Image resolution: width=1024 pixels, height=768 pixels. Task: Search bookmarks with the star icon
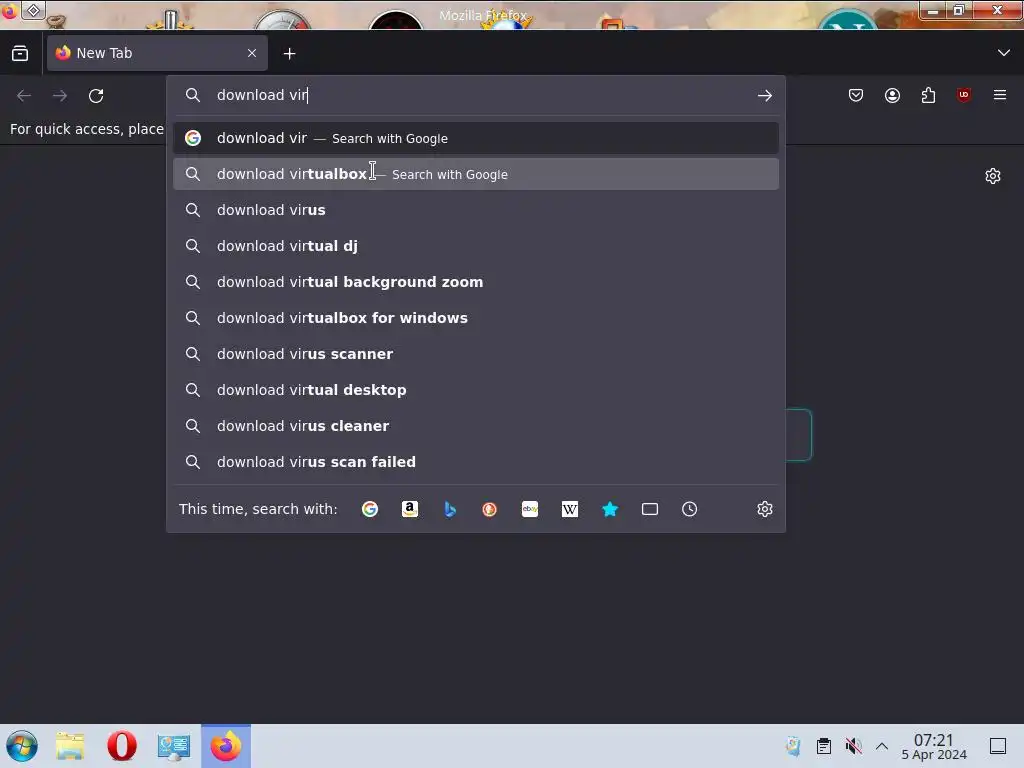coord(610,509)
